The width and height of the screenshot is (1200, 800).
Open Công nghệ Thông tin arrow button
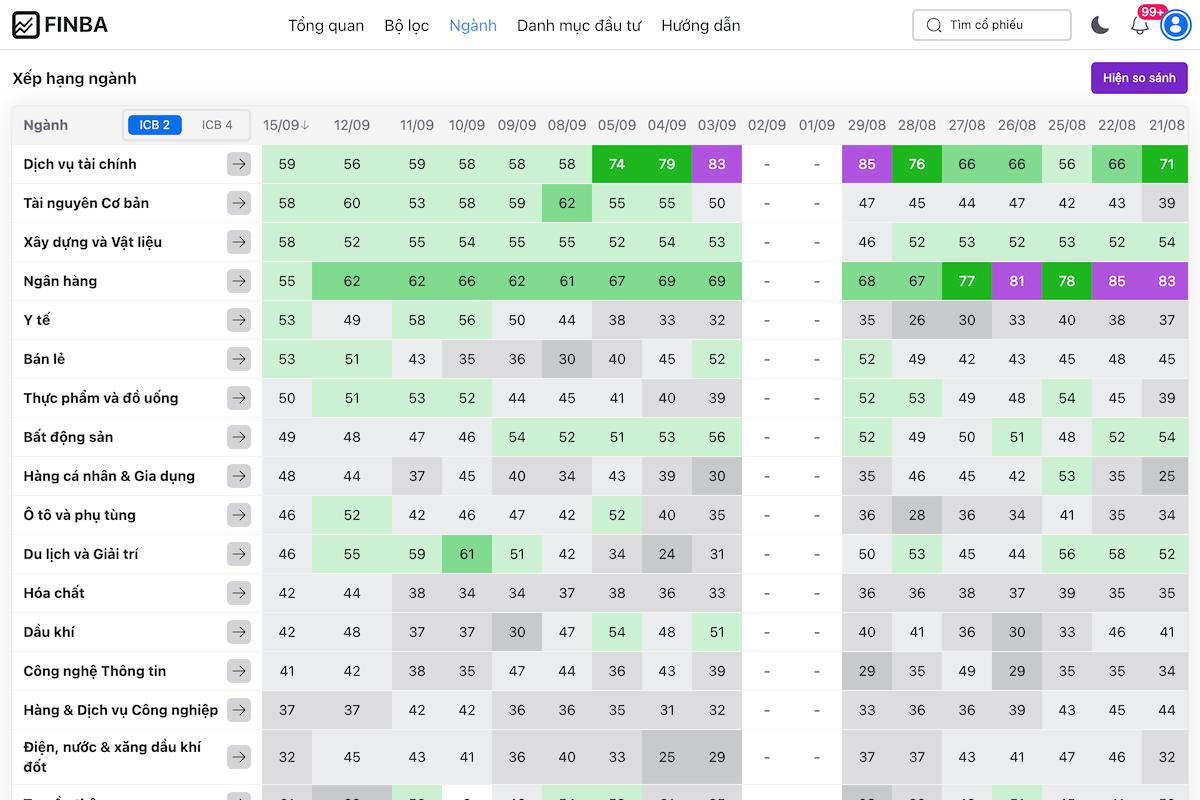pyautogui.click(x=238, y=671)
